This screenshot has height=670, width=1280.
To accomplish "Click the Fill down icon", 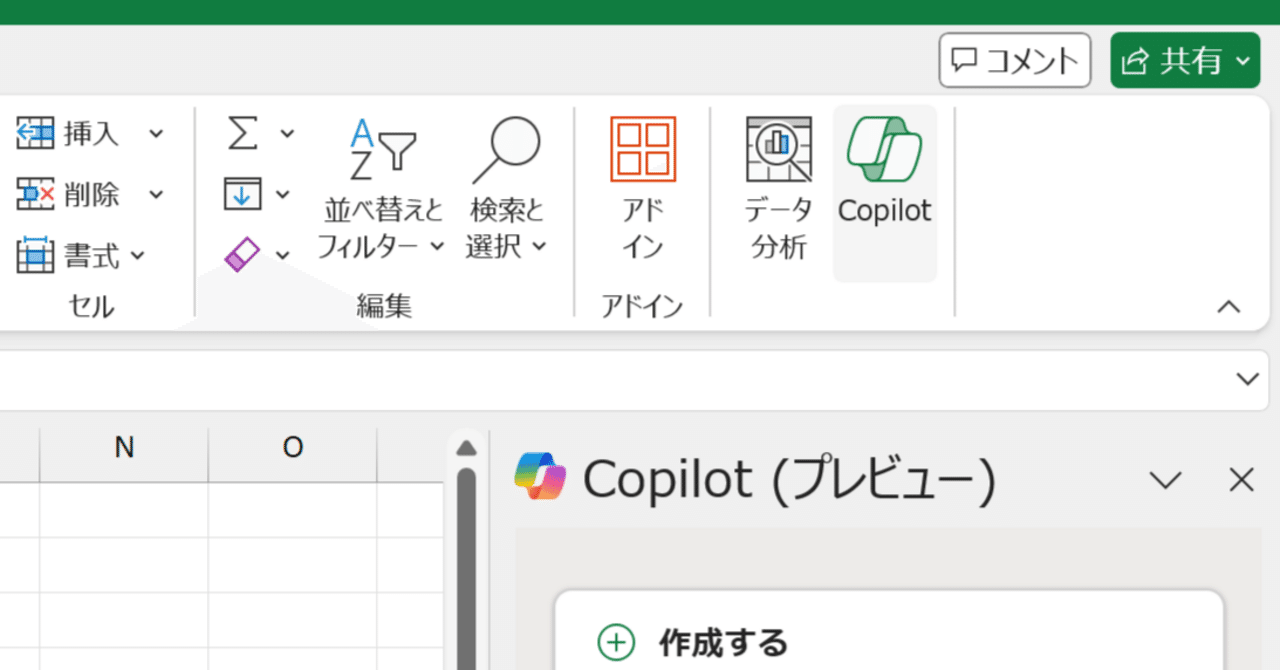I will pos(243,195).
